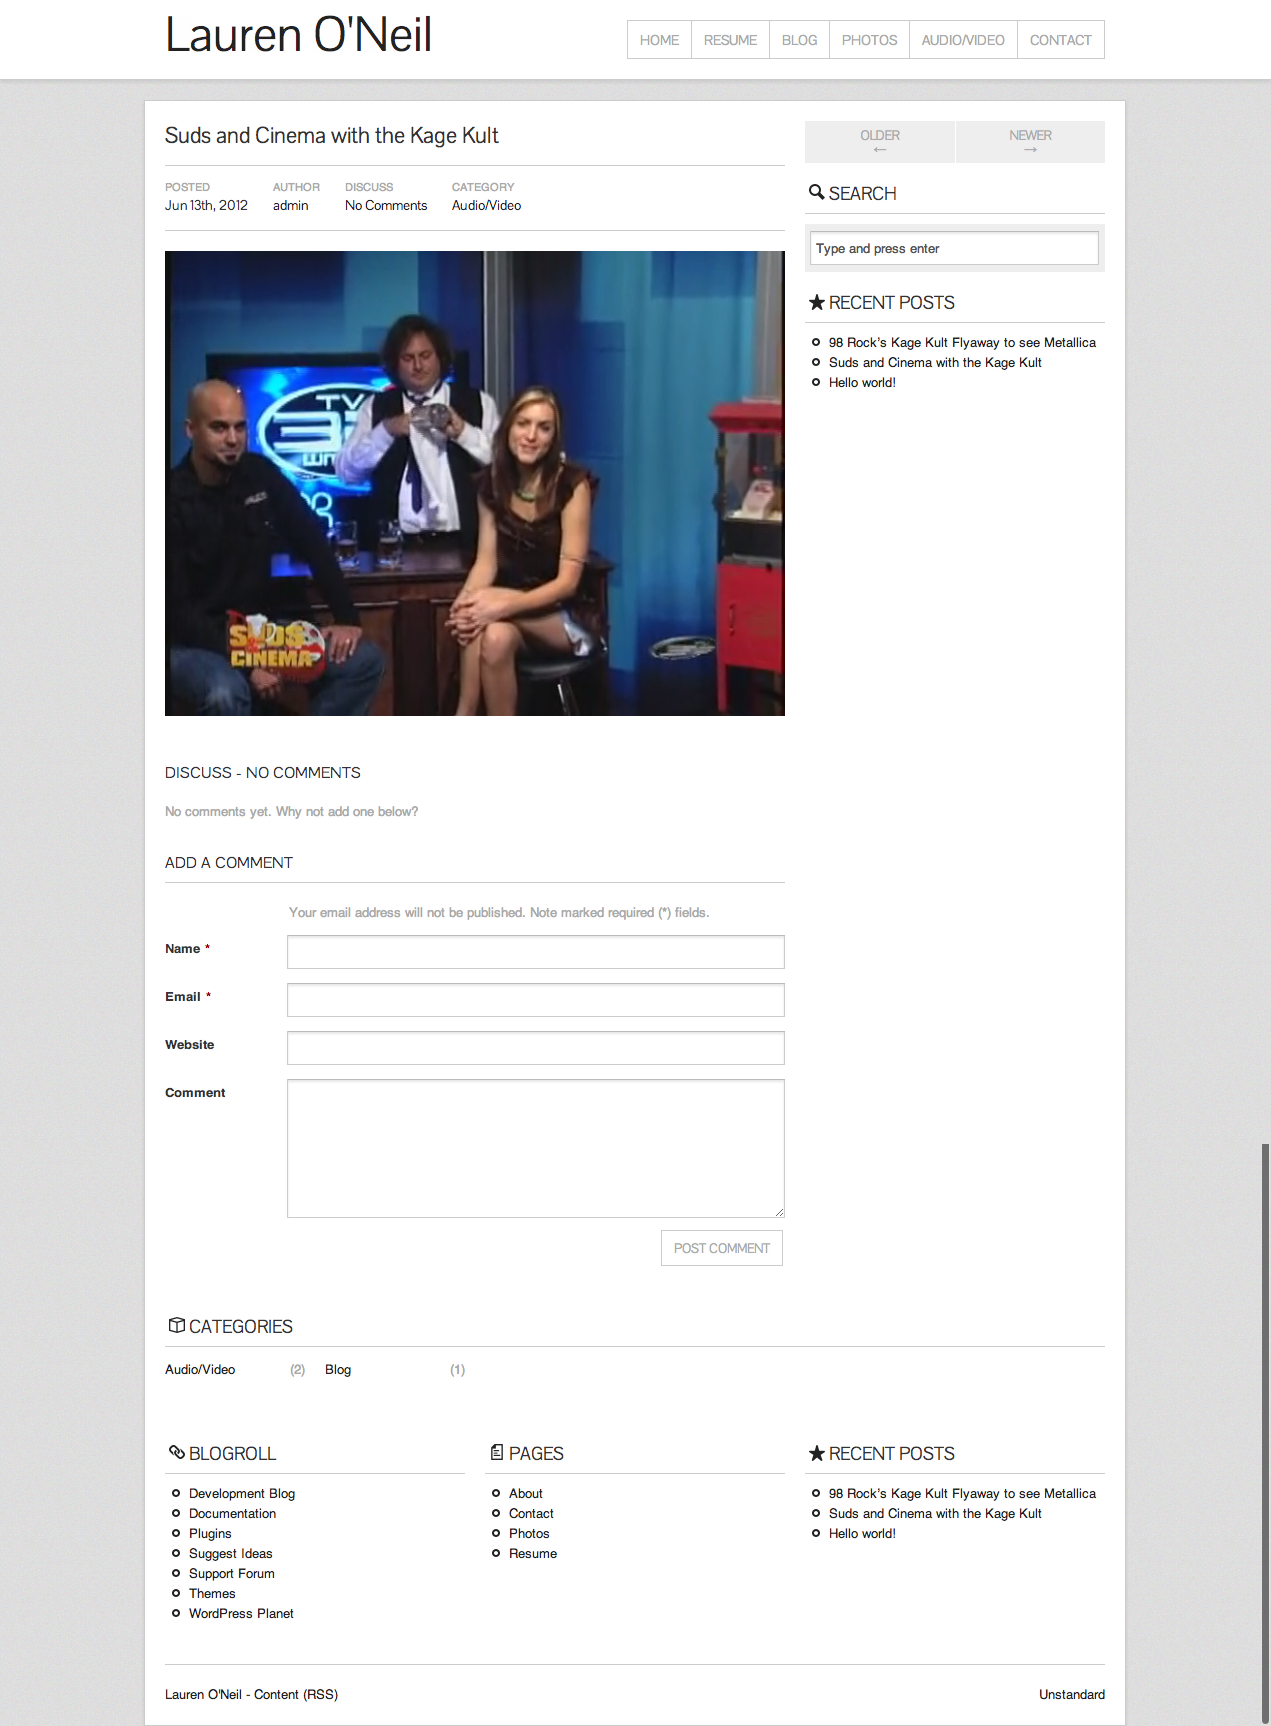
Task: Open footer 'Hello world!' post
Action: click(862, 1533)
